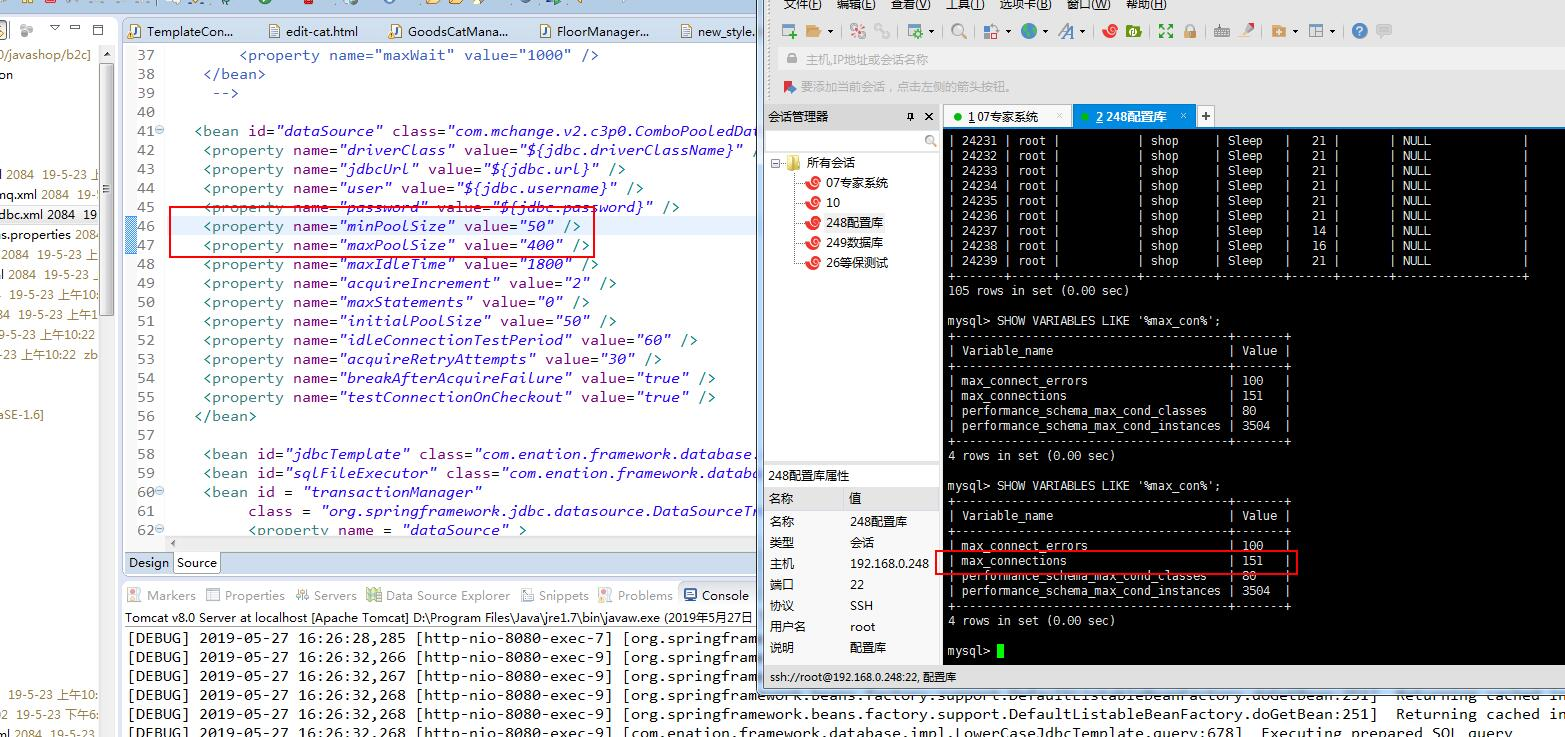Click the search icon in session manager
1565x737 pixels.
pos(930,141)
